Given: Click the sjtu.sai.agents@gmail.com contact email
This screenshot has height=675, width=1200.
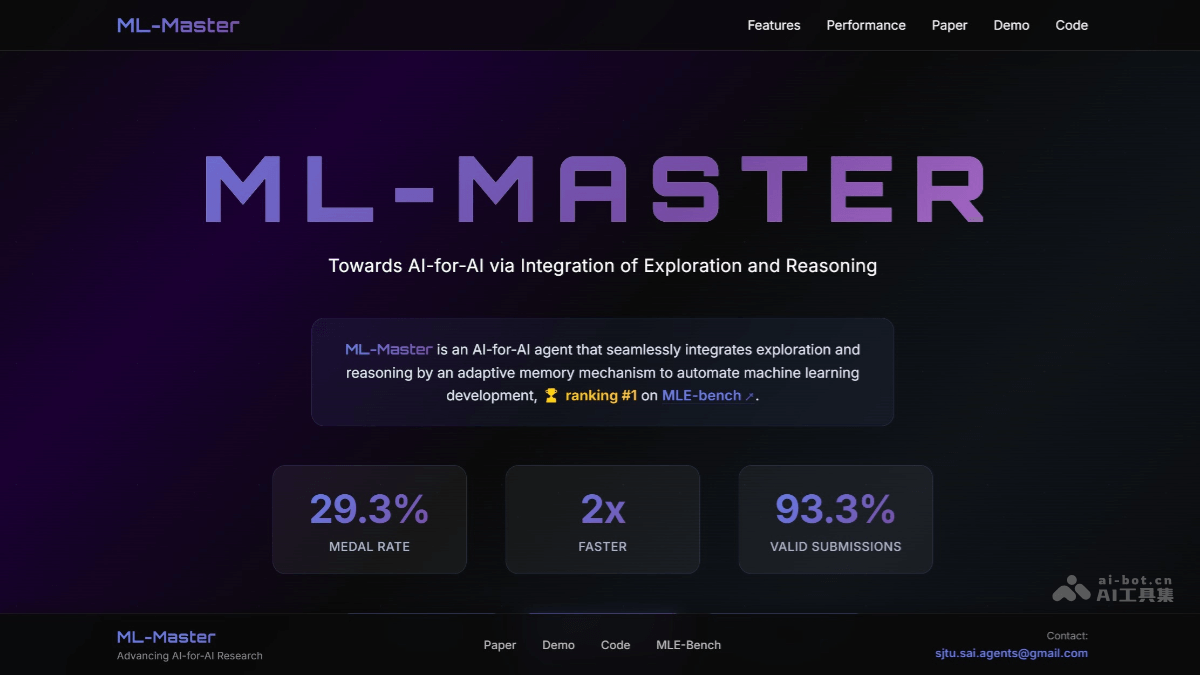Looking at the screenshot, I should (1009, 653).
